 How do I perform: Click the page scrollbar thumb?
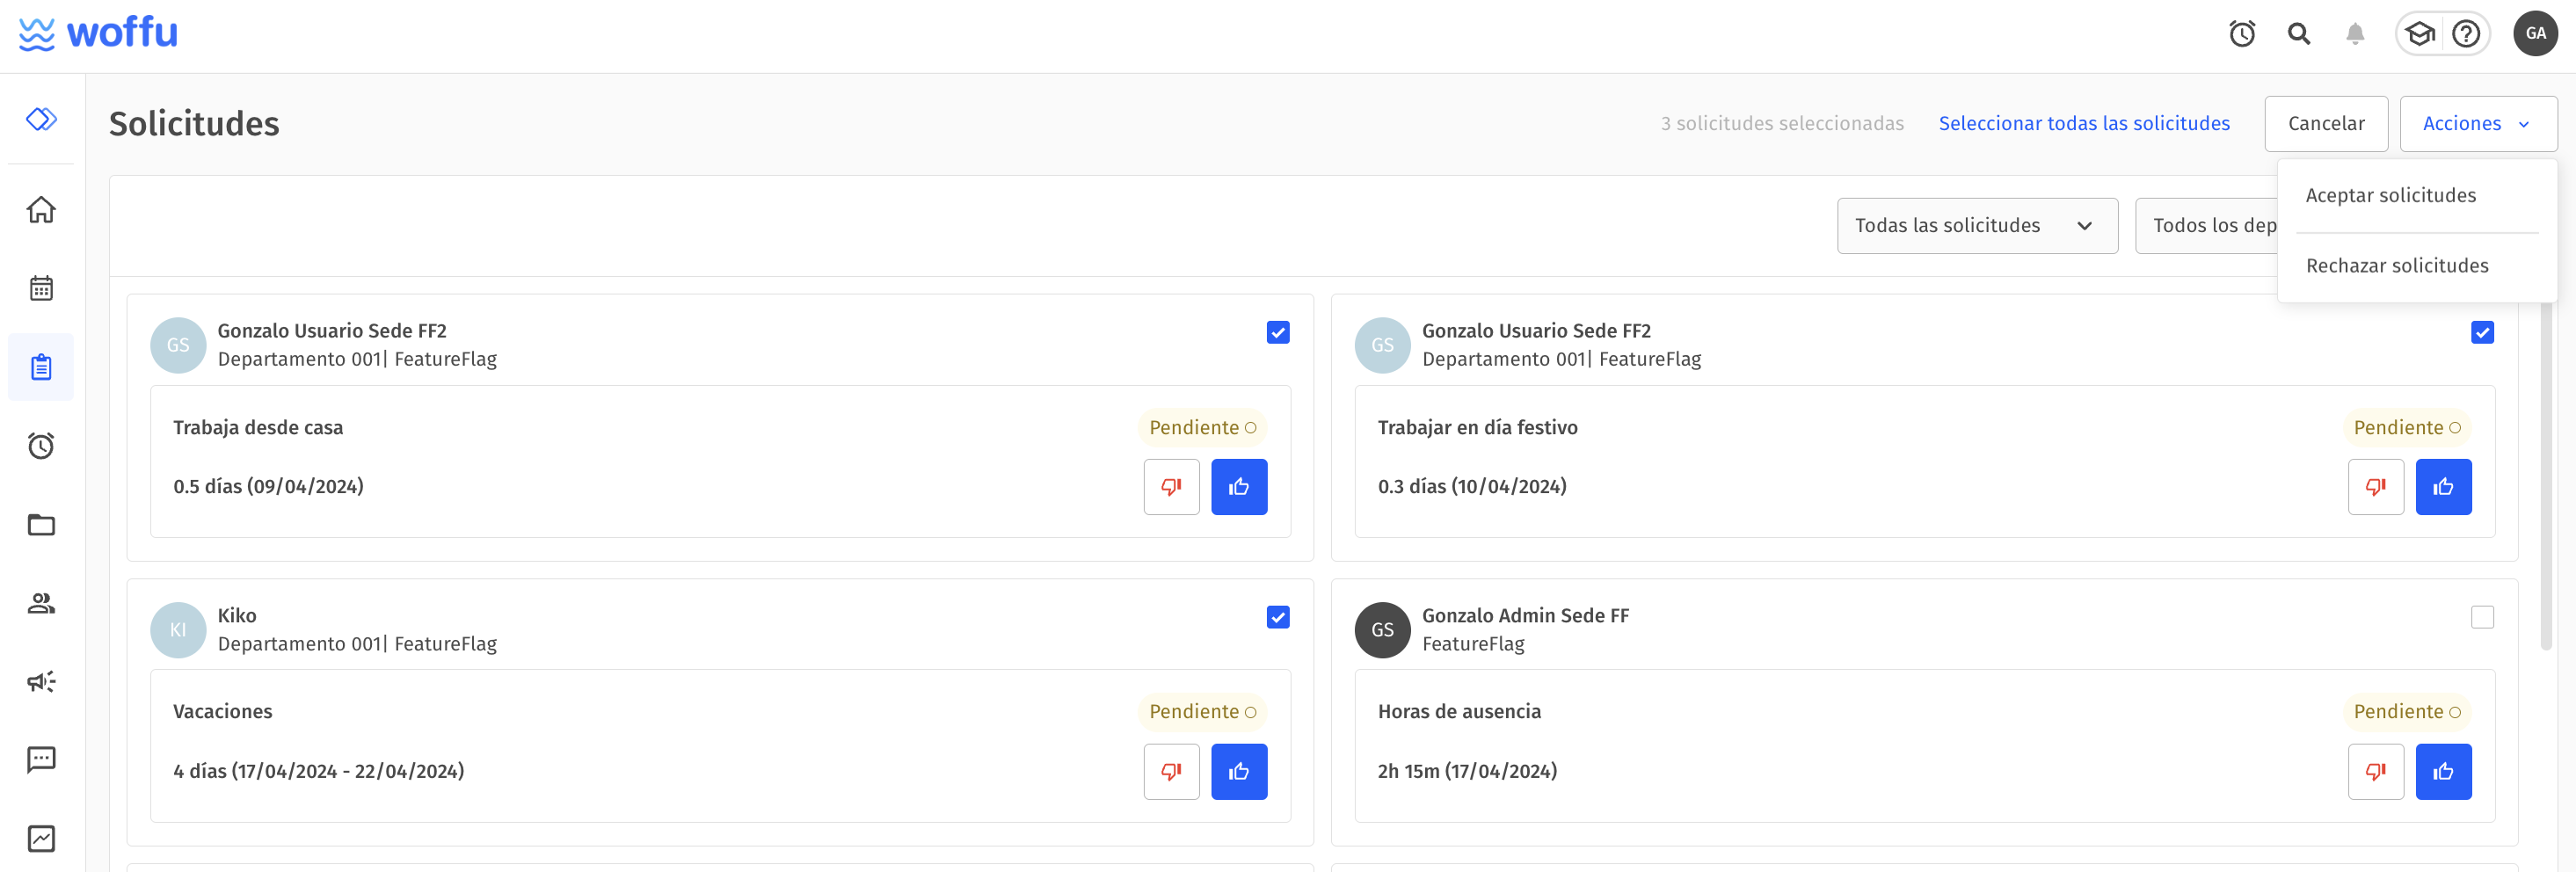click(2546, 475)
